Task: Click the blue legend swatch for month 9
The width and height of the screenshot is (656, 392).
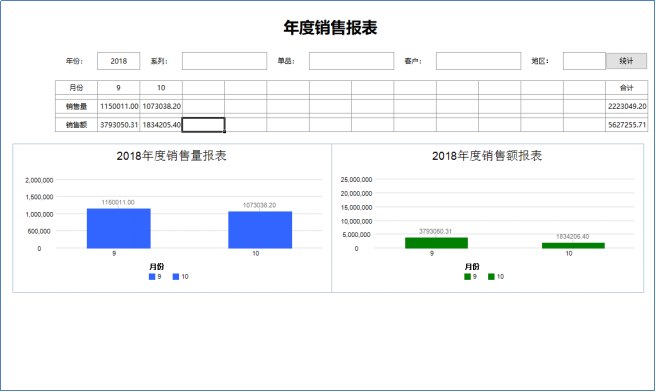Action: 152,277
